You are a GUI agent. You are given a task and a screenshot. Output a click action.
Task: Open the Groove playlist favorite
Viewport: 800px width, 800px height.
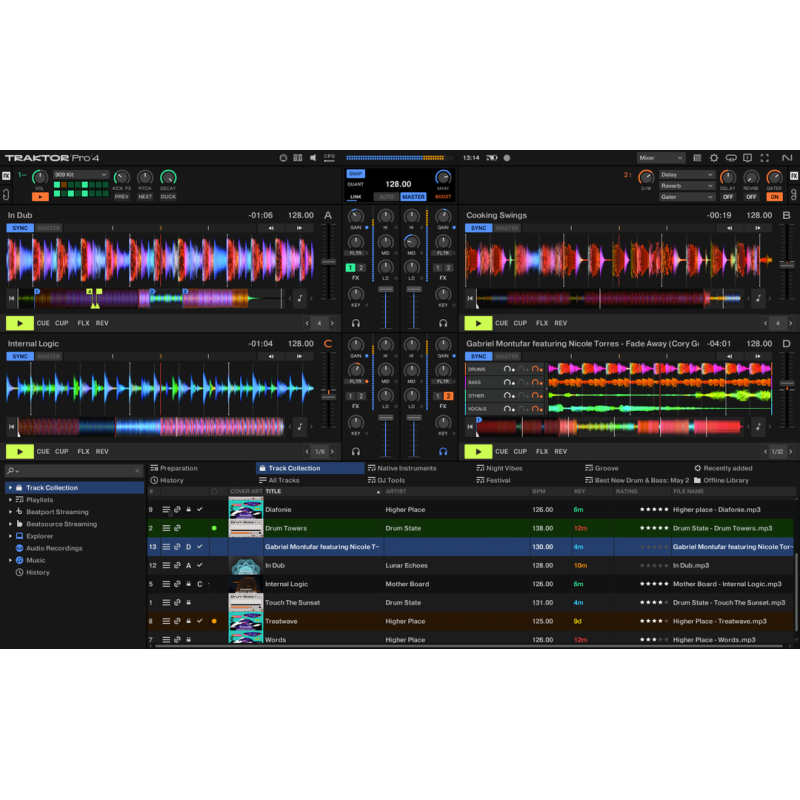tap(602, 468)
